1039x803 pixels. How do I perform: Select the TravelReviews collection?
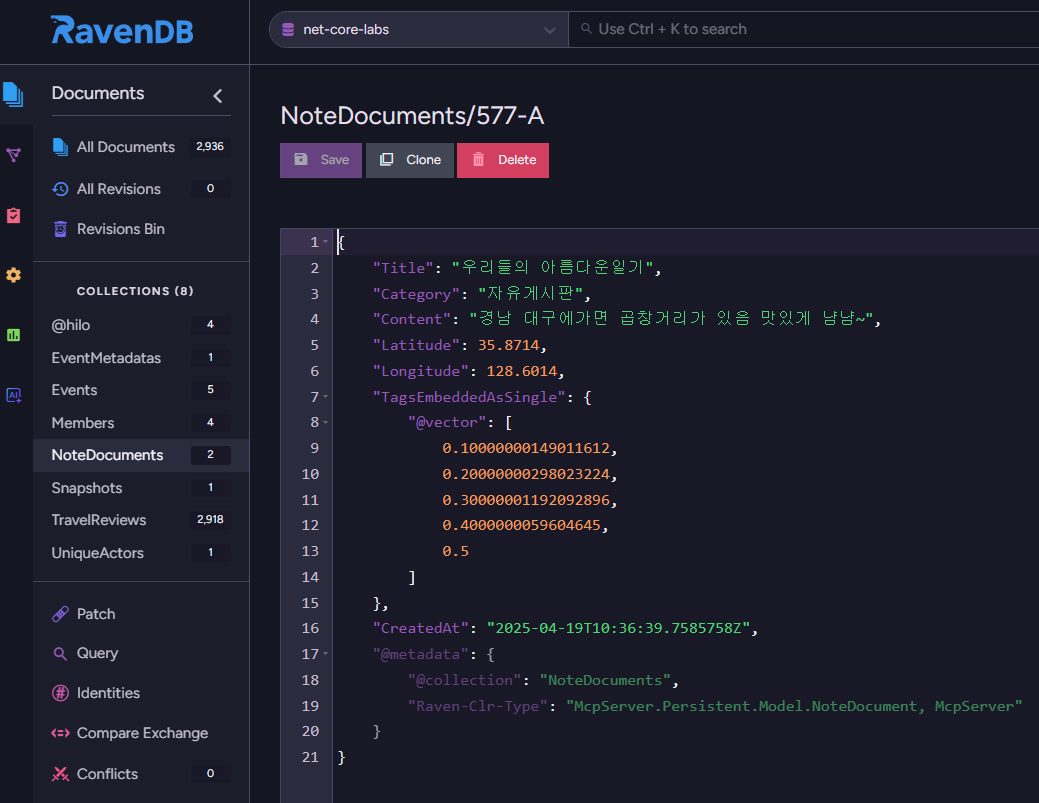99,520
